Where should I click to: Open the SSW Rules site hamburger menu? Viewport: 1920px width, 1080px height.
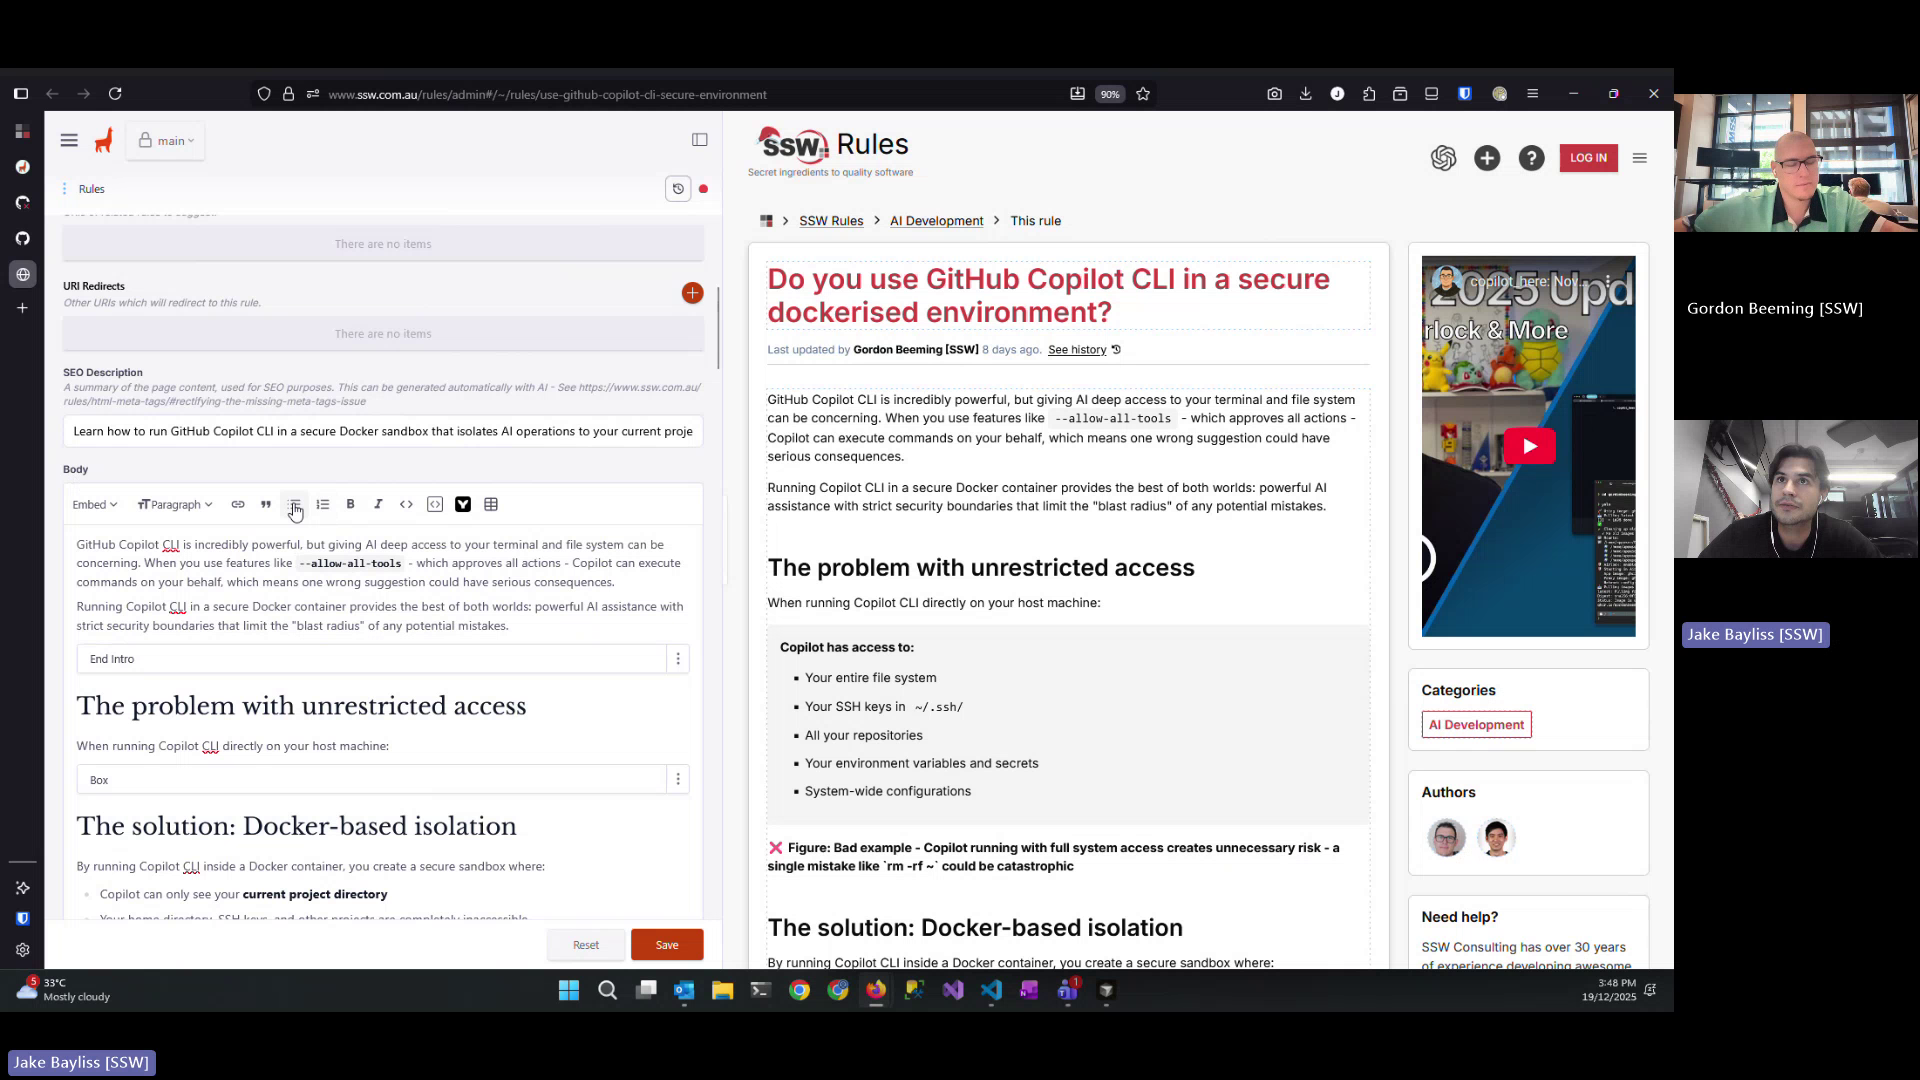(1640, 158)
